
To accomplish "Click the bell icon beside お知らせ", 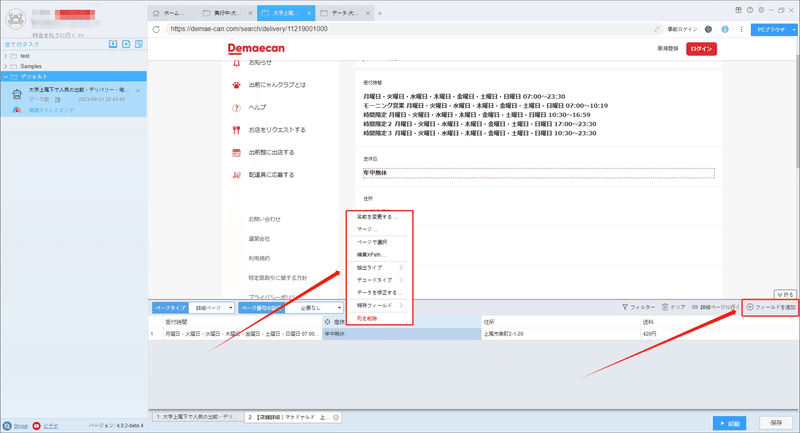I will point(236,63).
